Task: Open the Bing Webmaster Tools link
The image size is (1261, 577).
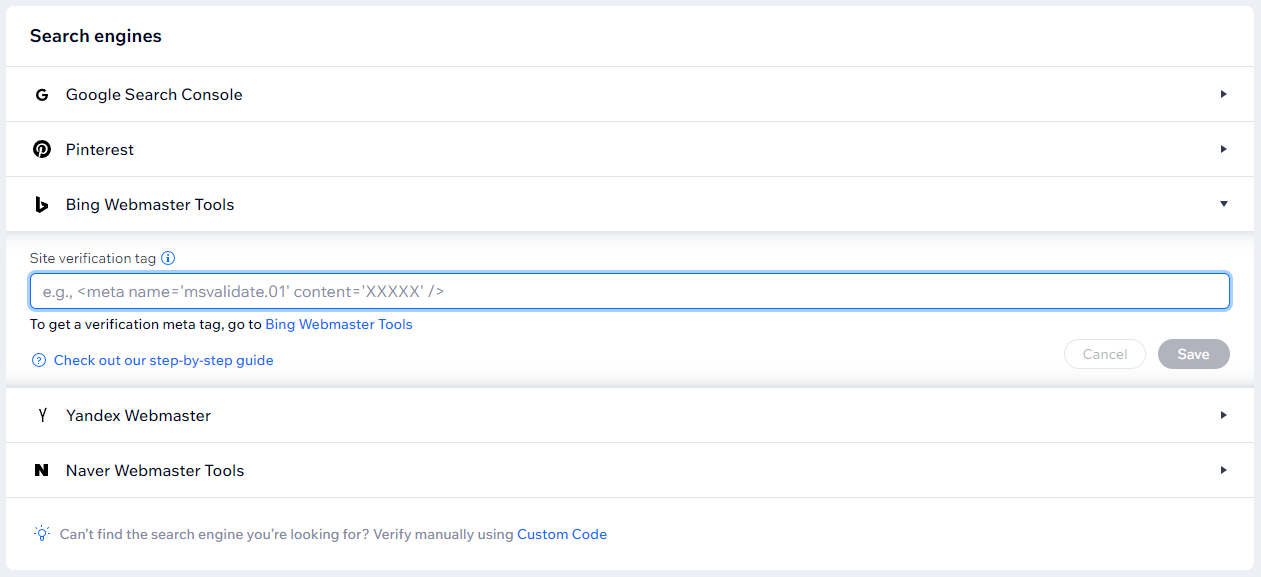Action: [339, 324]
